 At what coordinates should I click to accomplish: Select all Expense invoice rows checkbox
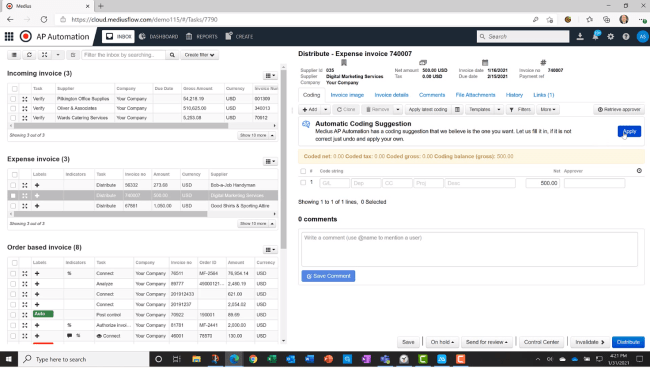[x=15, y=174]
